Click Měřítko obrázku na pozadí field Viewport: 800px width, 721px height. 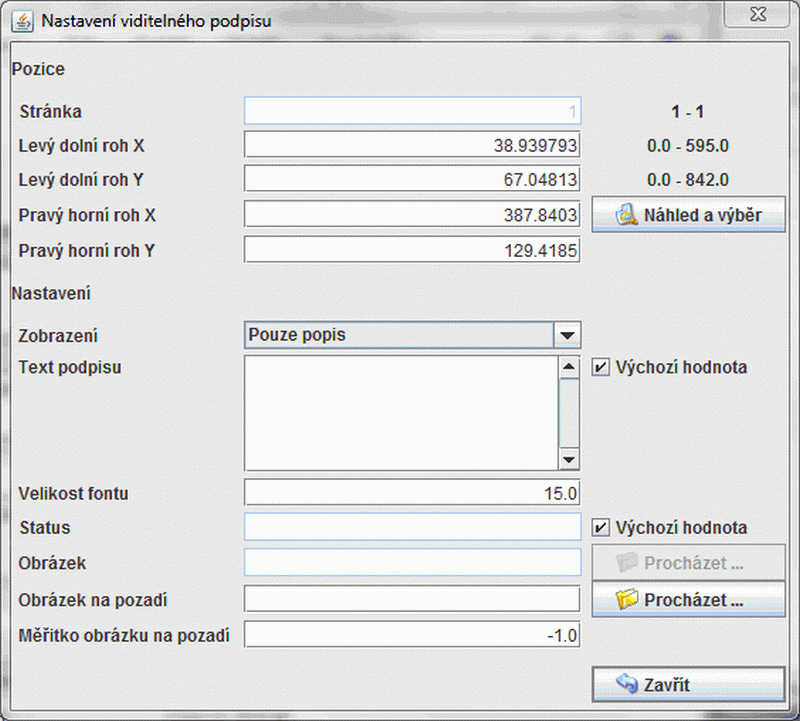(x=412, y=635)
